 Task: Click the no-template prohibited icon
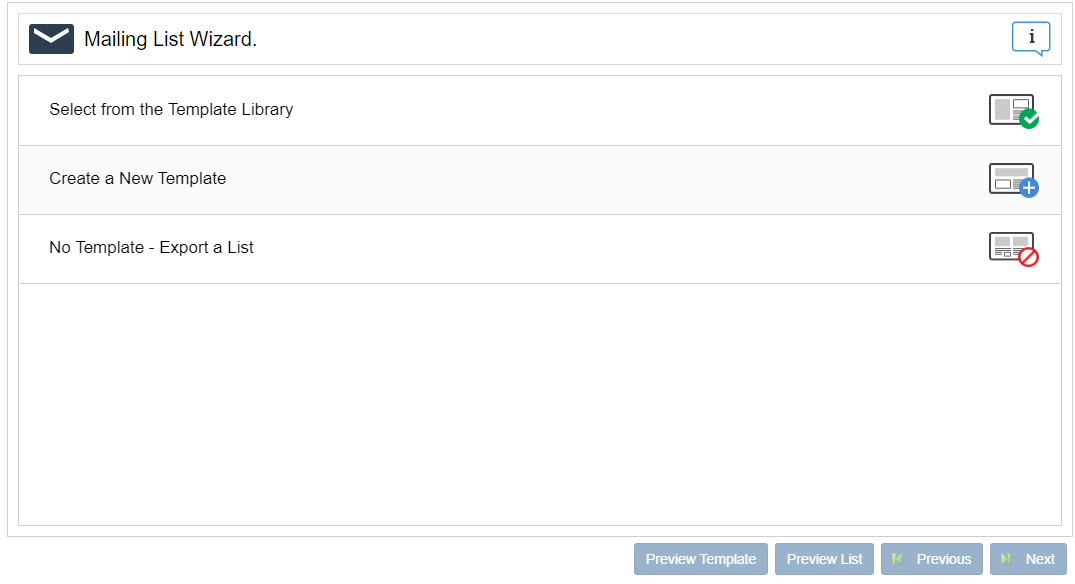coord(1013,250)
